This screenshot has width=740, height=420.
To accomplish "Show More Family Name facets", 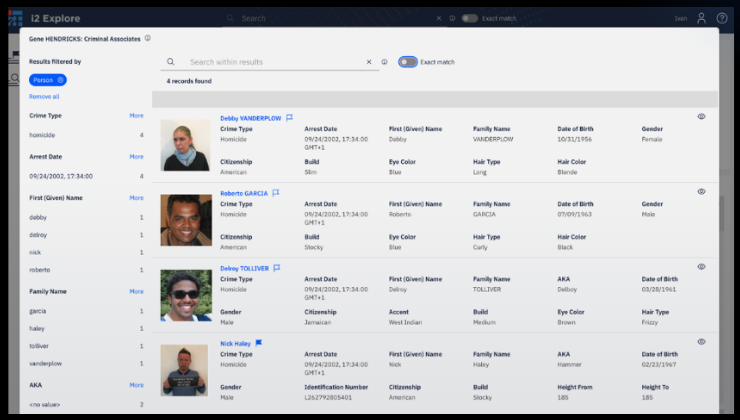I will coord(136,292).
